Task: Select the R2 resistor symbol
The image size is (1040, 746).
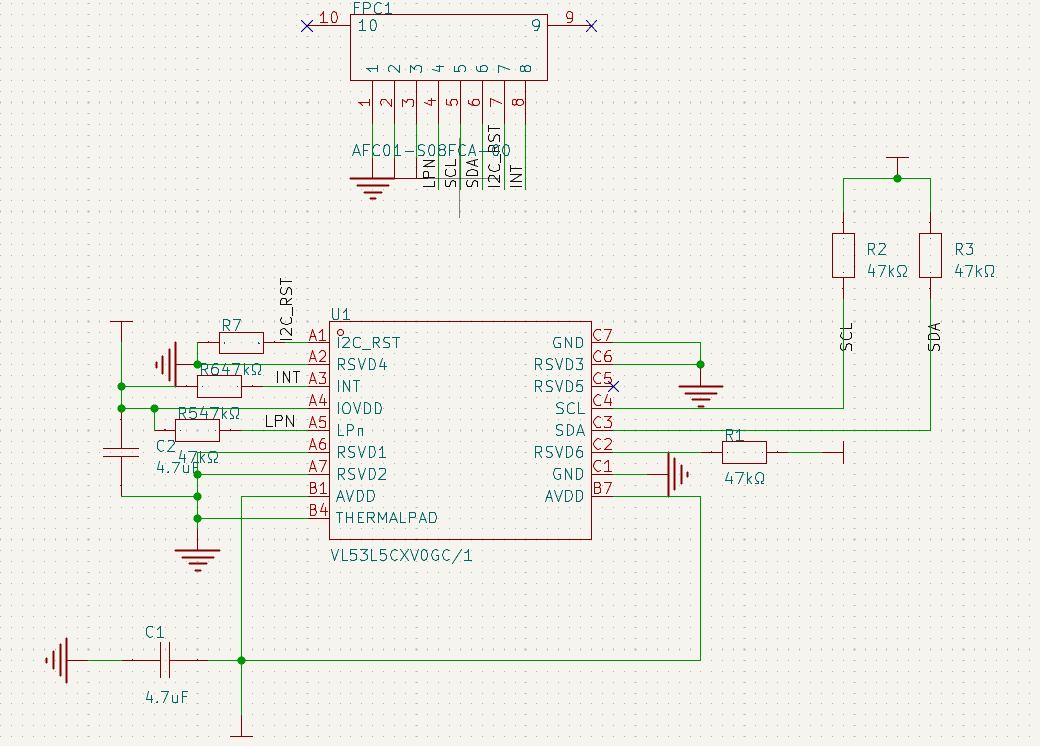Action: tap(843, 255)
